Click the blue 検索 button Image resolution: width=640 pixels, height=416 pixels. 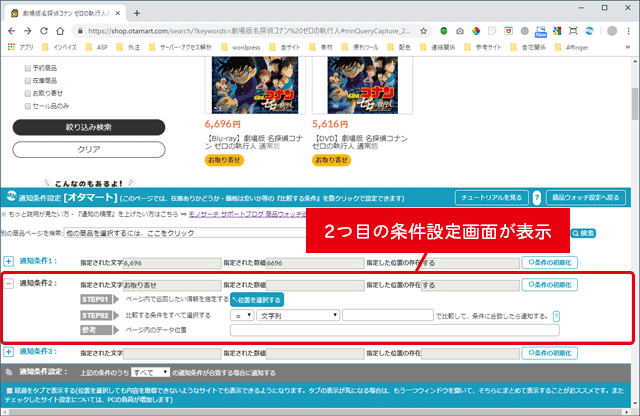pos(583,233)
